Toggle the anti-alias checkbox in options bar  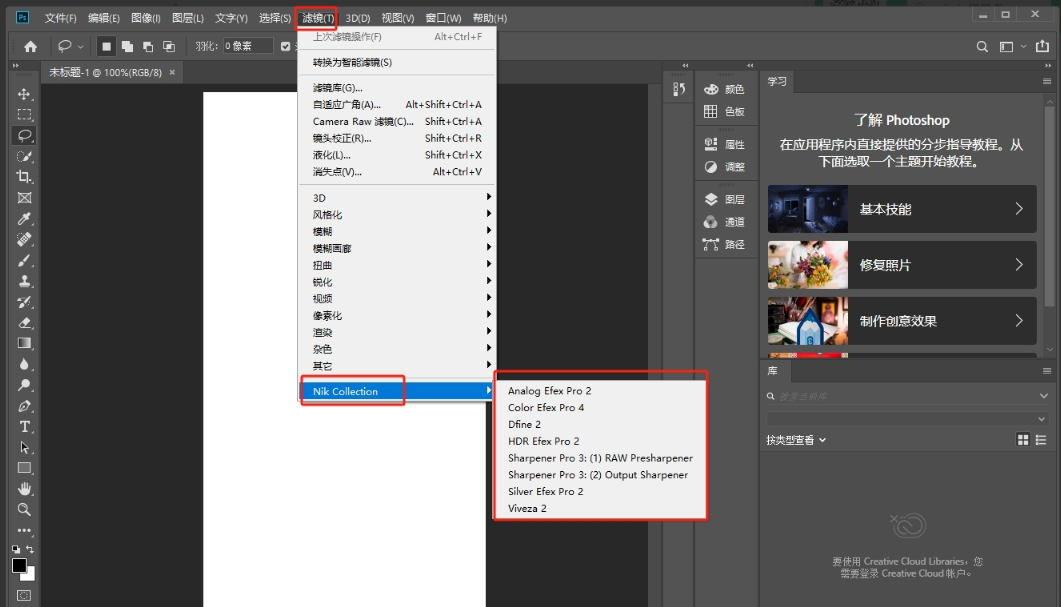(286, 47)
